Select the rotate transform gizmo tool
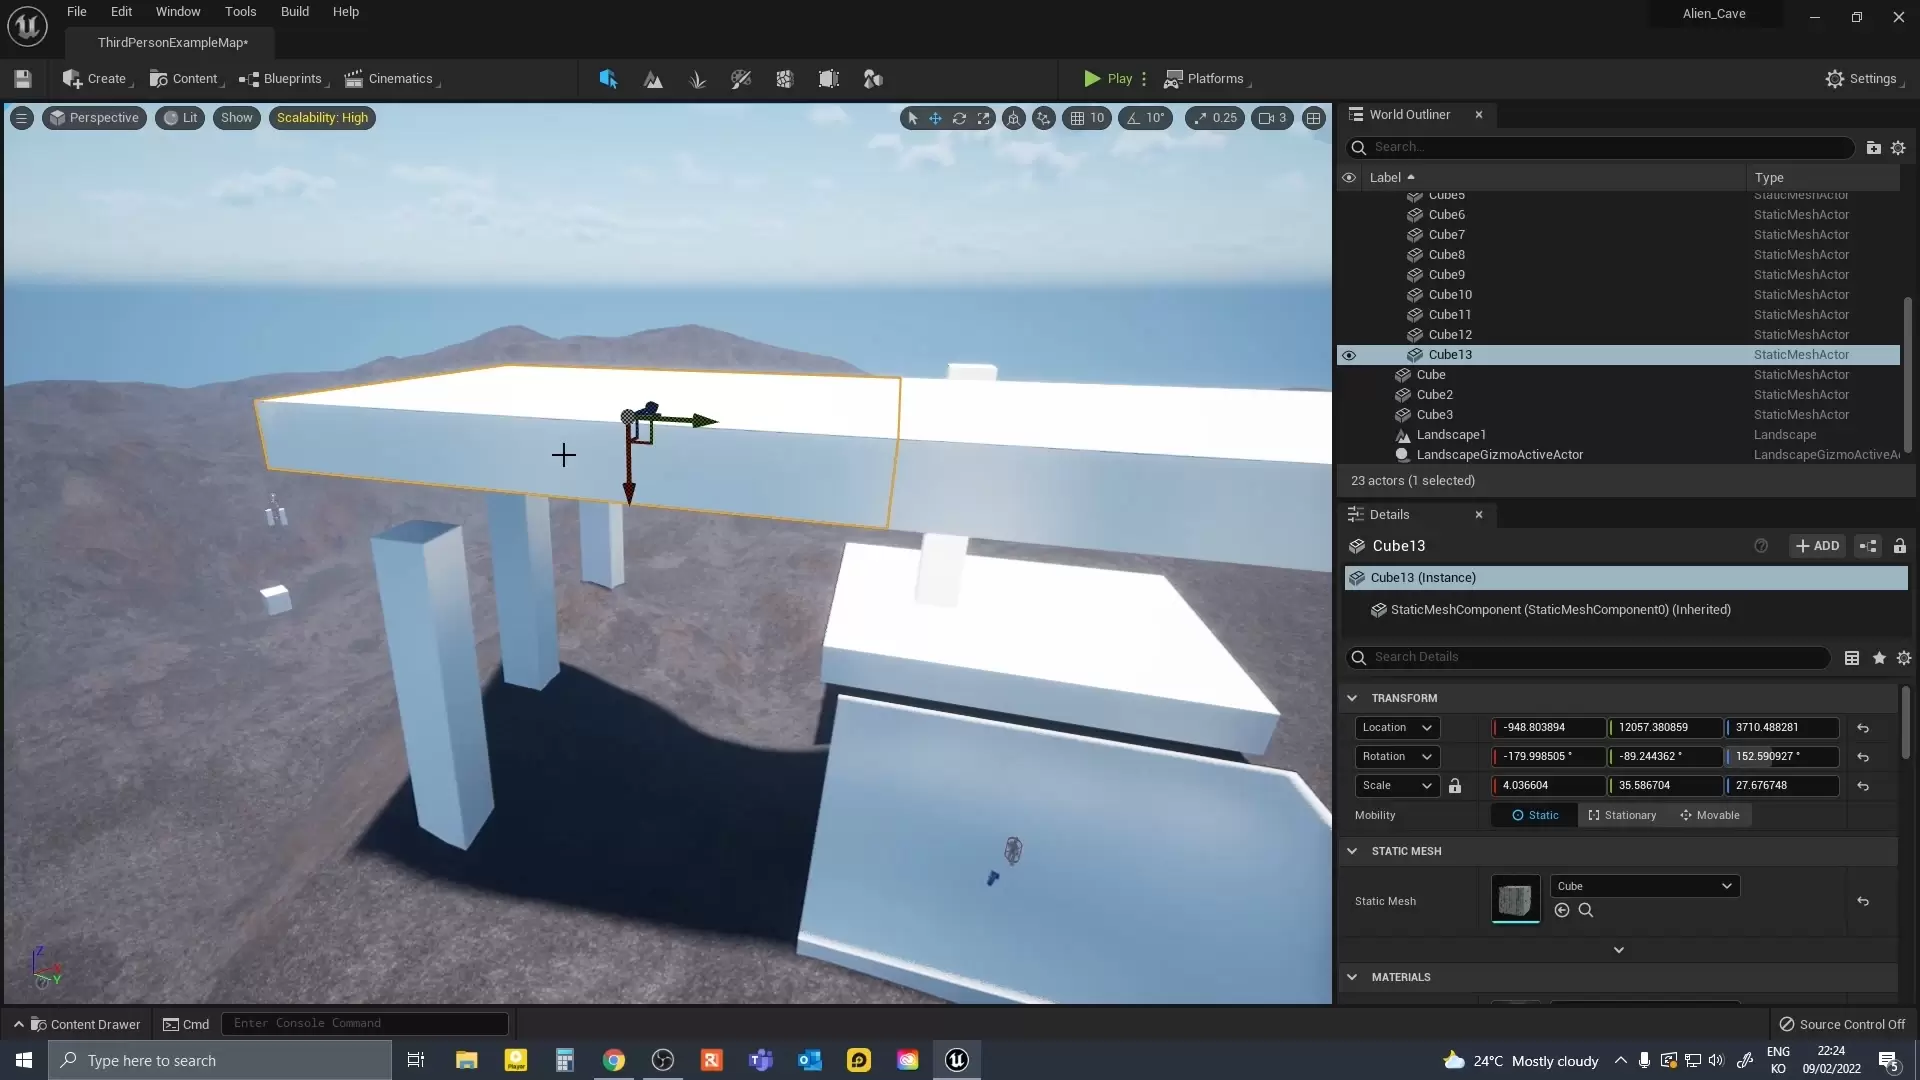The width and height of the screenshot is (1920, 1080). (x=959, y=118)
